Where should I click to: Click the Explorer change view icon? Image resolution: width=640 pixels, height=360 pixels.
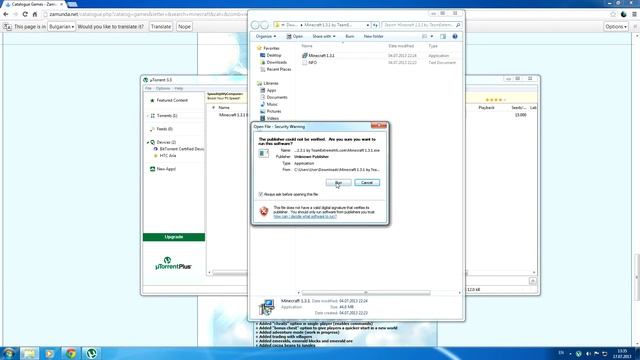(424, 36)
